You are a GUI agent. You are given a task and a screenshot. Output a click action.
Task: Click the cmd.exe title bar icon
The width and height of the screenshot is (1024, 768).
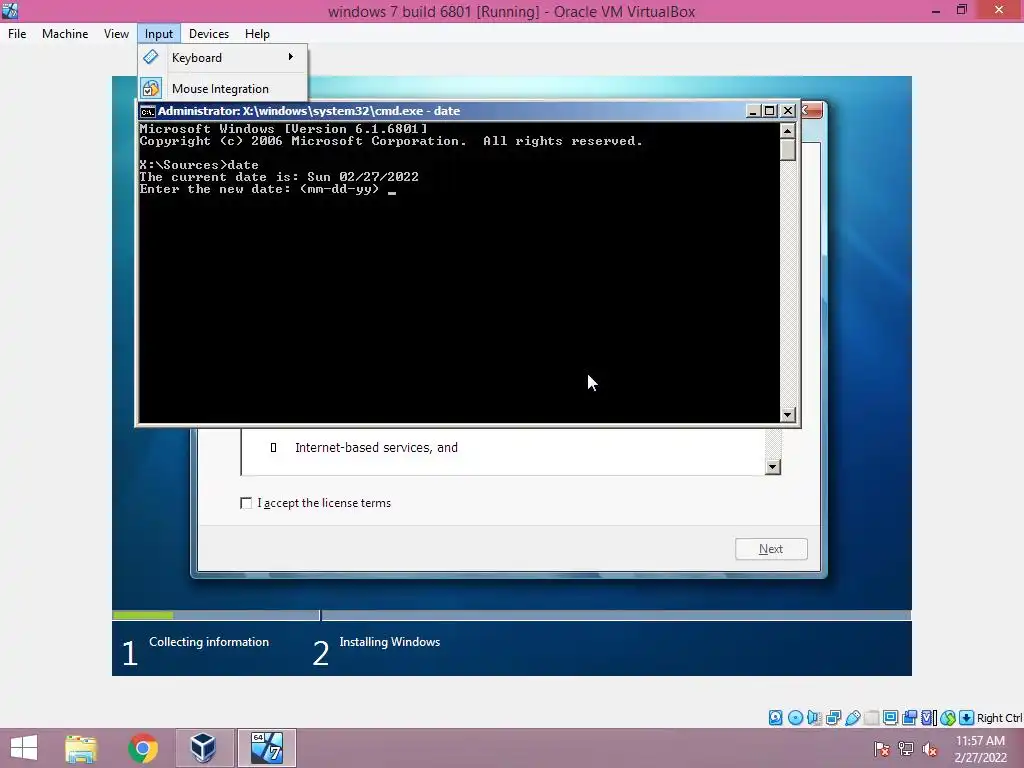click(148, 111)
